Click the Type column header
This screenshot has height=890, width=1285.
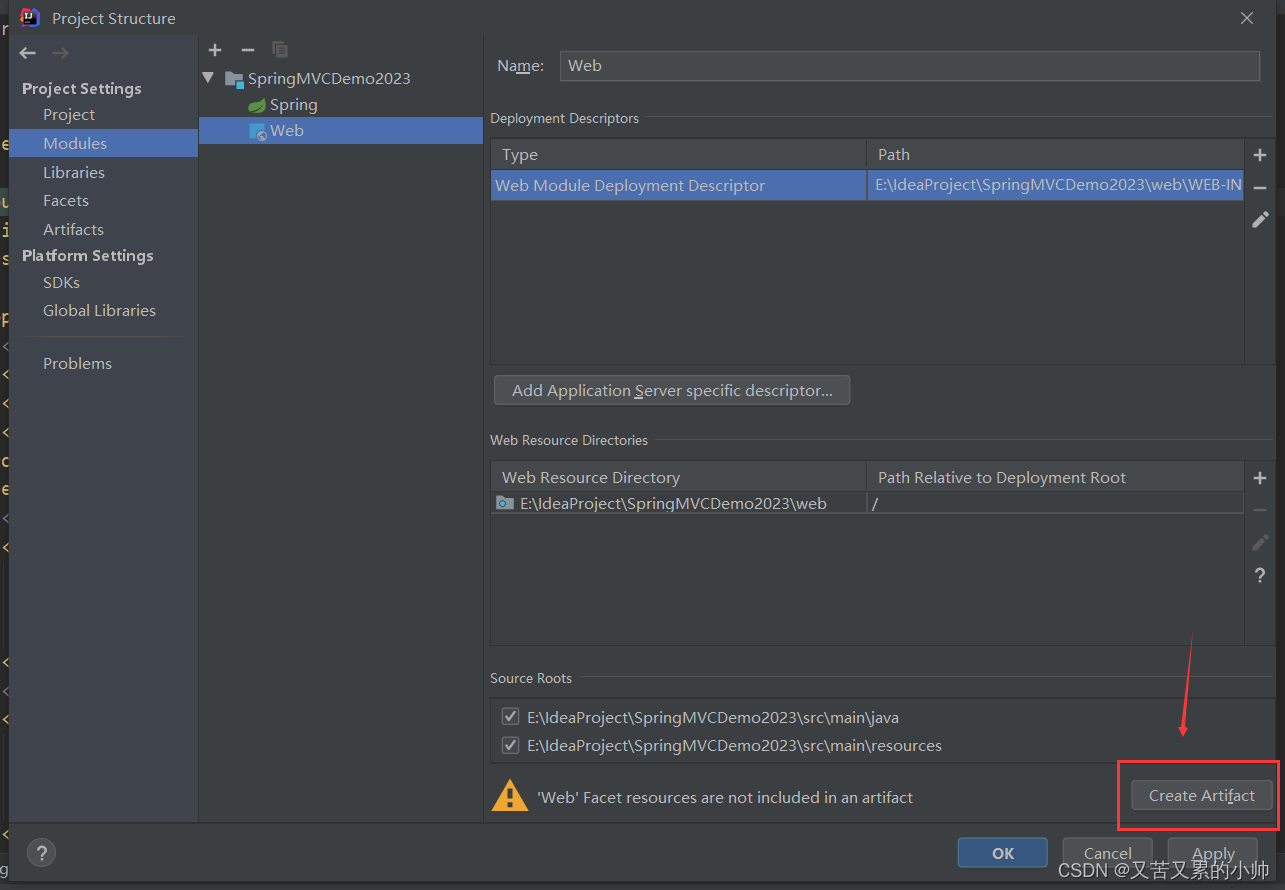pos(679,155)
